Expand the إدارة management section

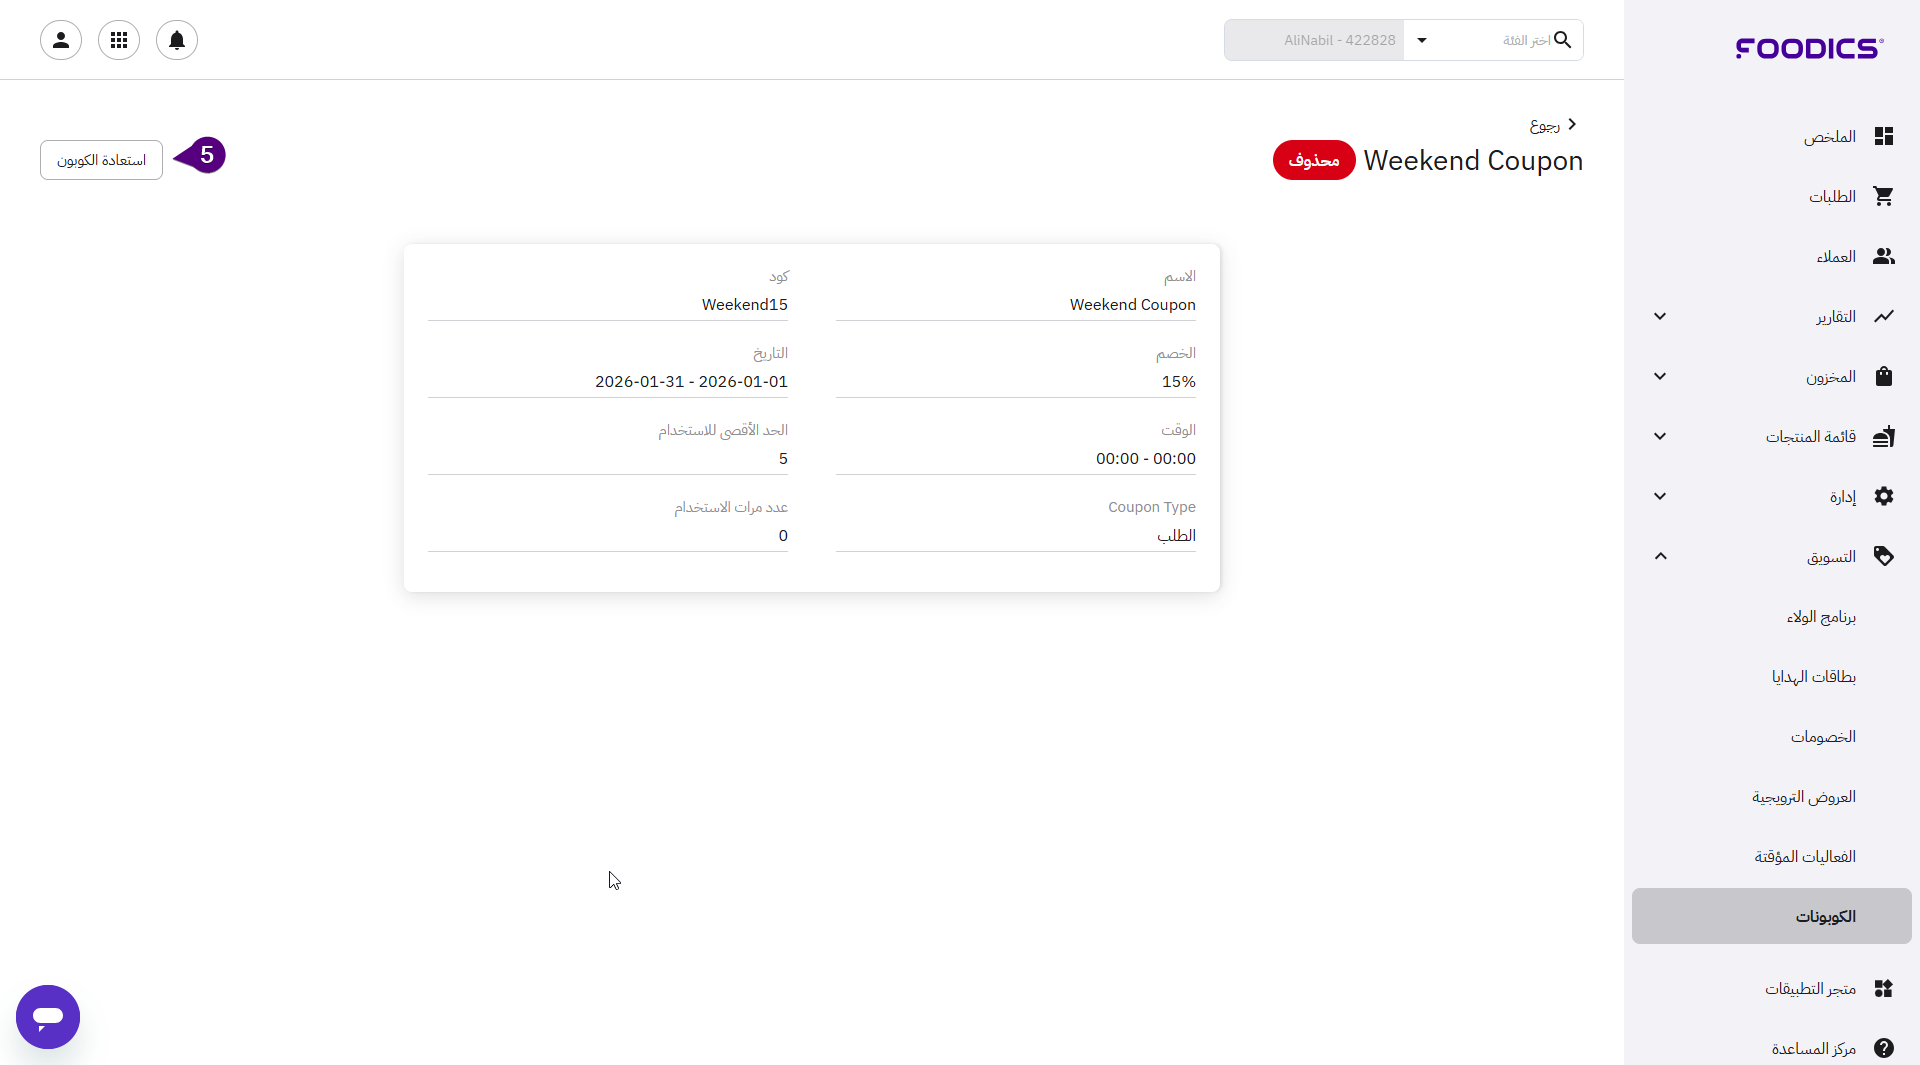[1660, 496]
